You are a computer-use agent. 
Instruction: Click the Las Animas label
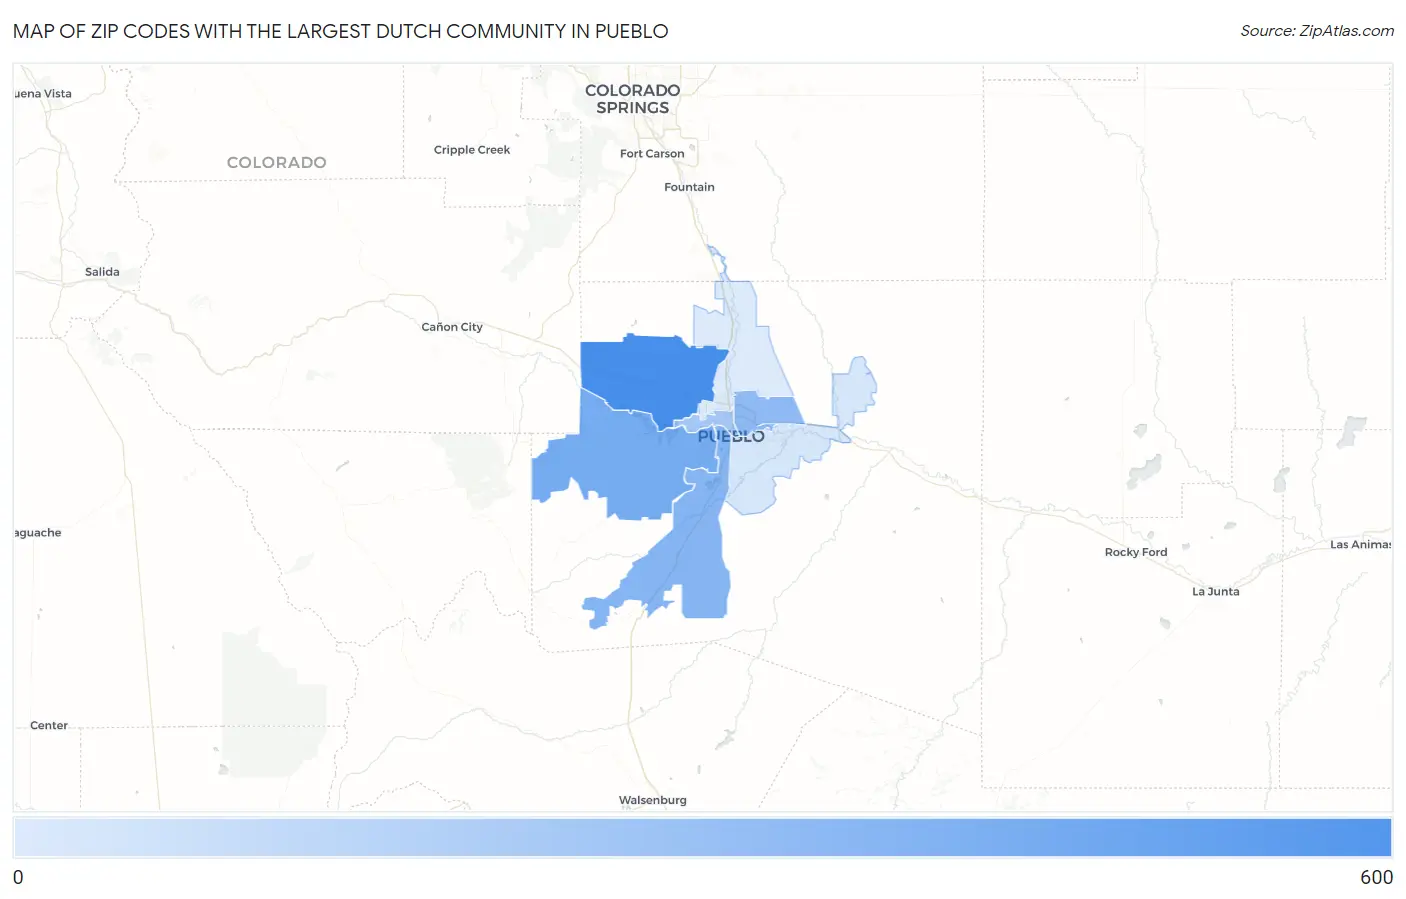click(x=1360, y=545)
